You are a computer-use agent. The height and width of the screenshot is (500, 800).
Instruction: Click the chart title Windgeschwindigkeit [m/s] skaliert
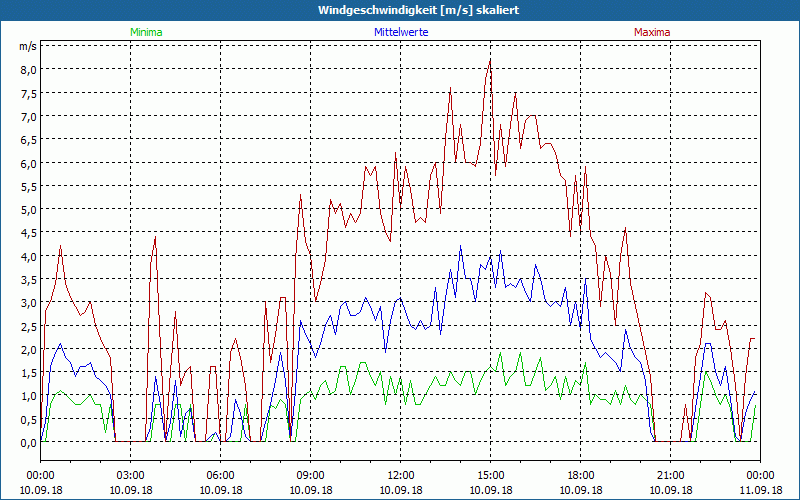click(418, 10)
